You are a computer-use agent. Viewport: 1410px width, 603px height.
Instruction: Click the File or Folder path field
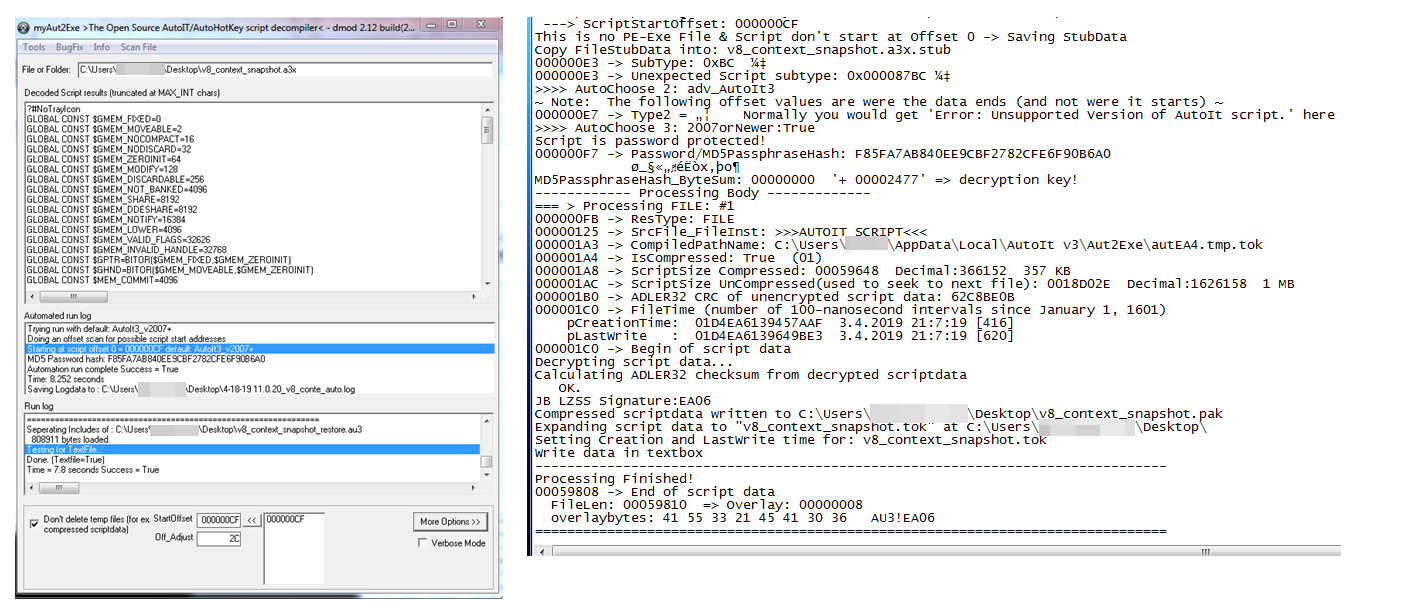point(285,70)
